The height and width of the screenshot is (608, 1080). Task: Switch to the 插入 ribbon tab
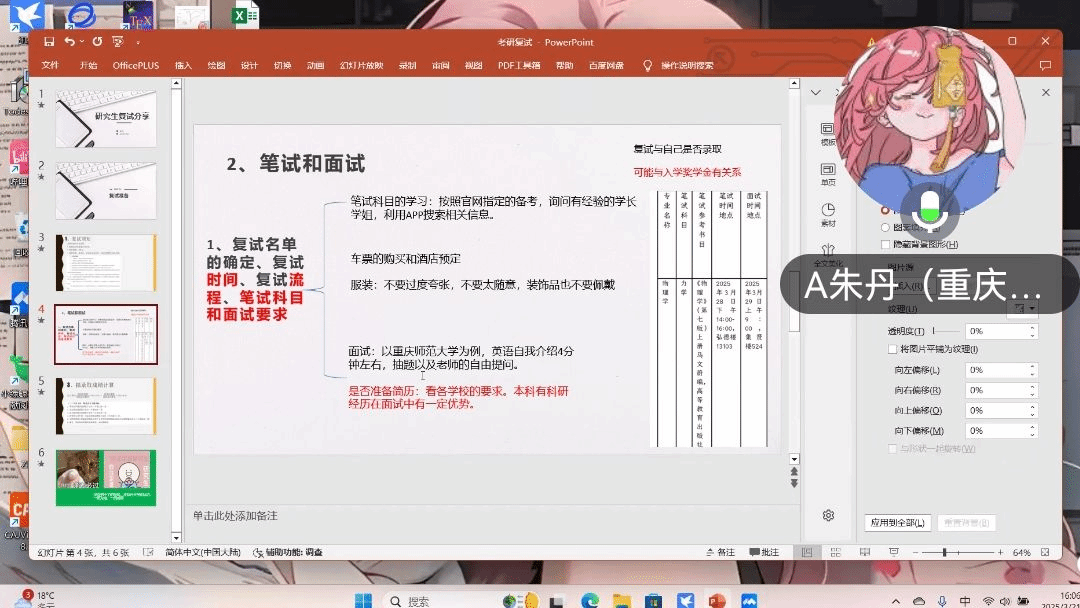[183, 65]
